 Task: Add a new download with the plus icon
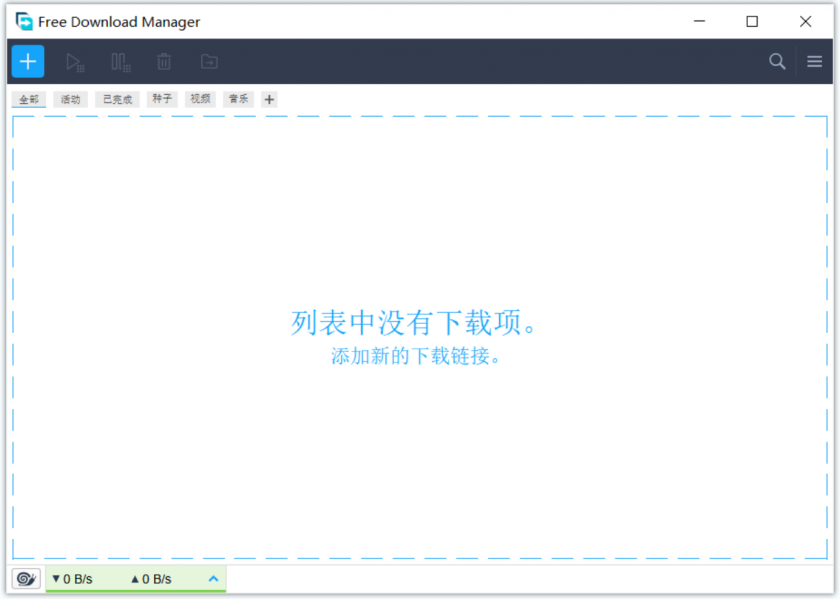pos(27,61)
